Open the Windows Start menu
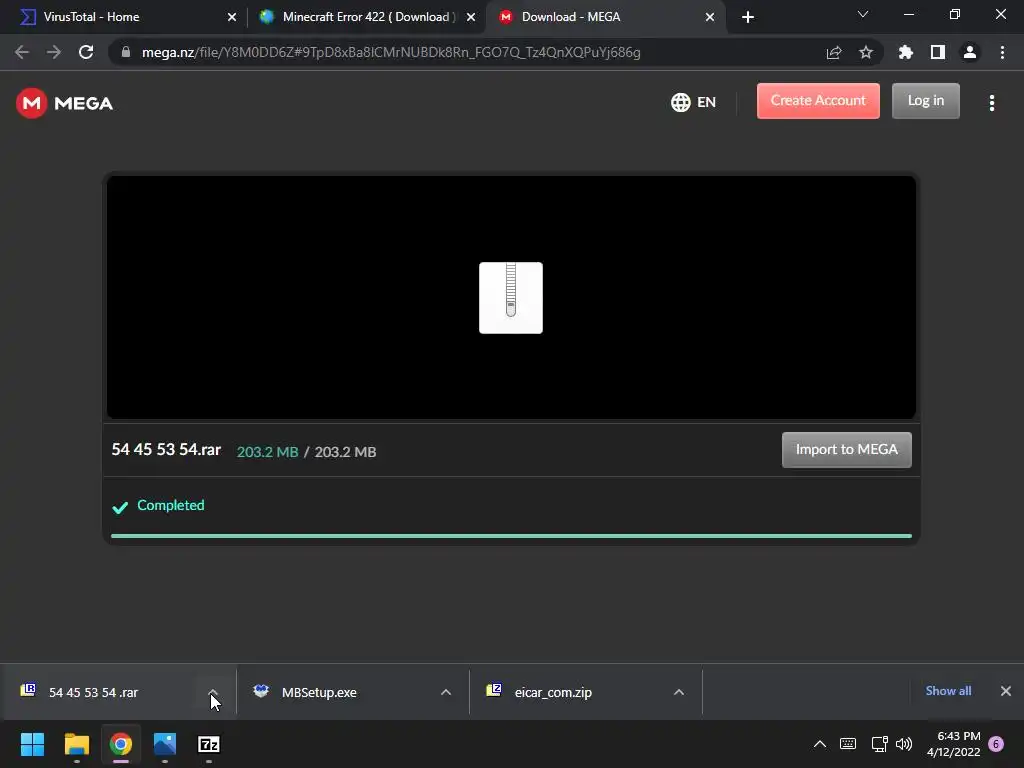1024x768 pixels. [32, 744]
